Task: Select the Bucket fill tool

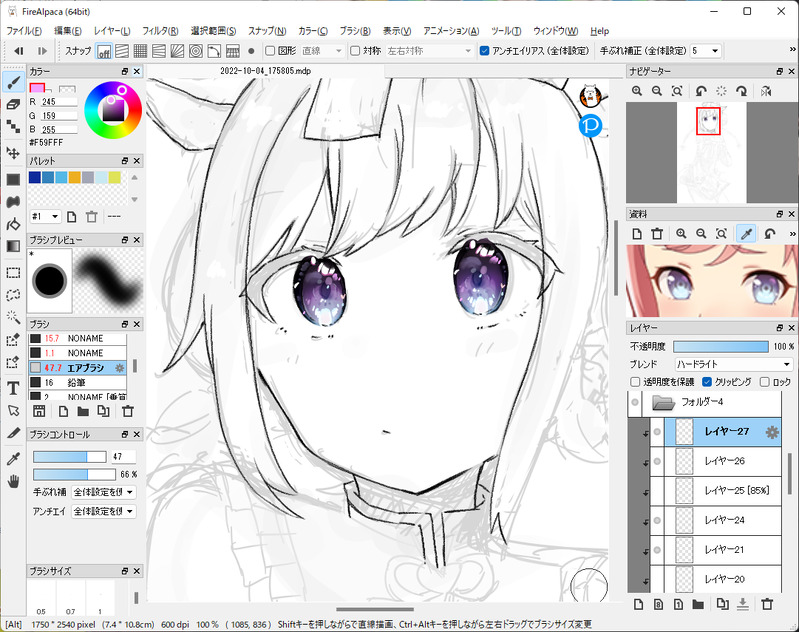Action: coord(14,224)
